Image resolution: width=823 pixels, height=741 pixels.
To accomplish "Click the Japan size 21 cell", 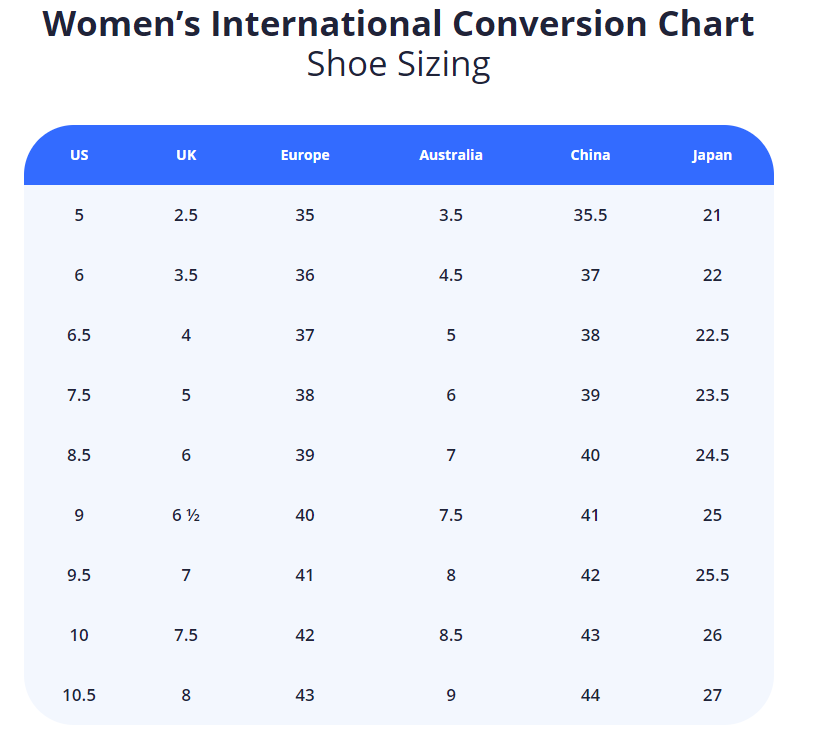I will [712, 215].
